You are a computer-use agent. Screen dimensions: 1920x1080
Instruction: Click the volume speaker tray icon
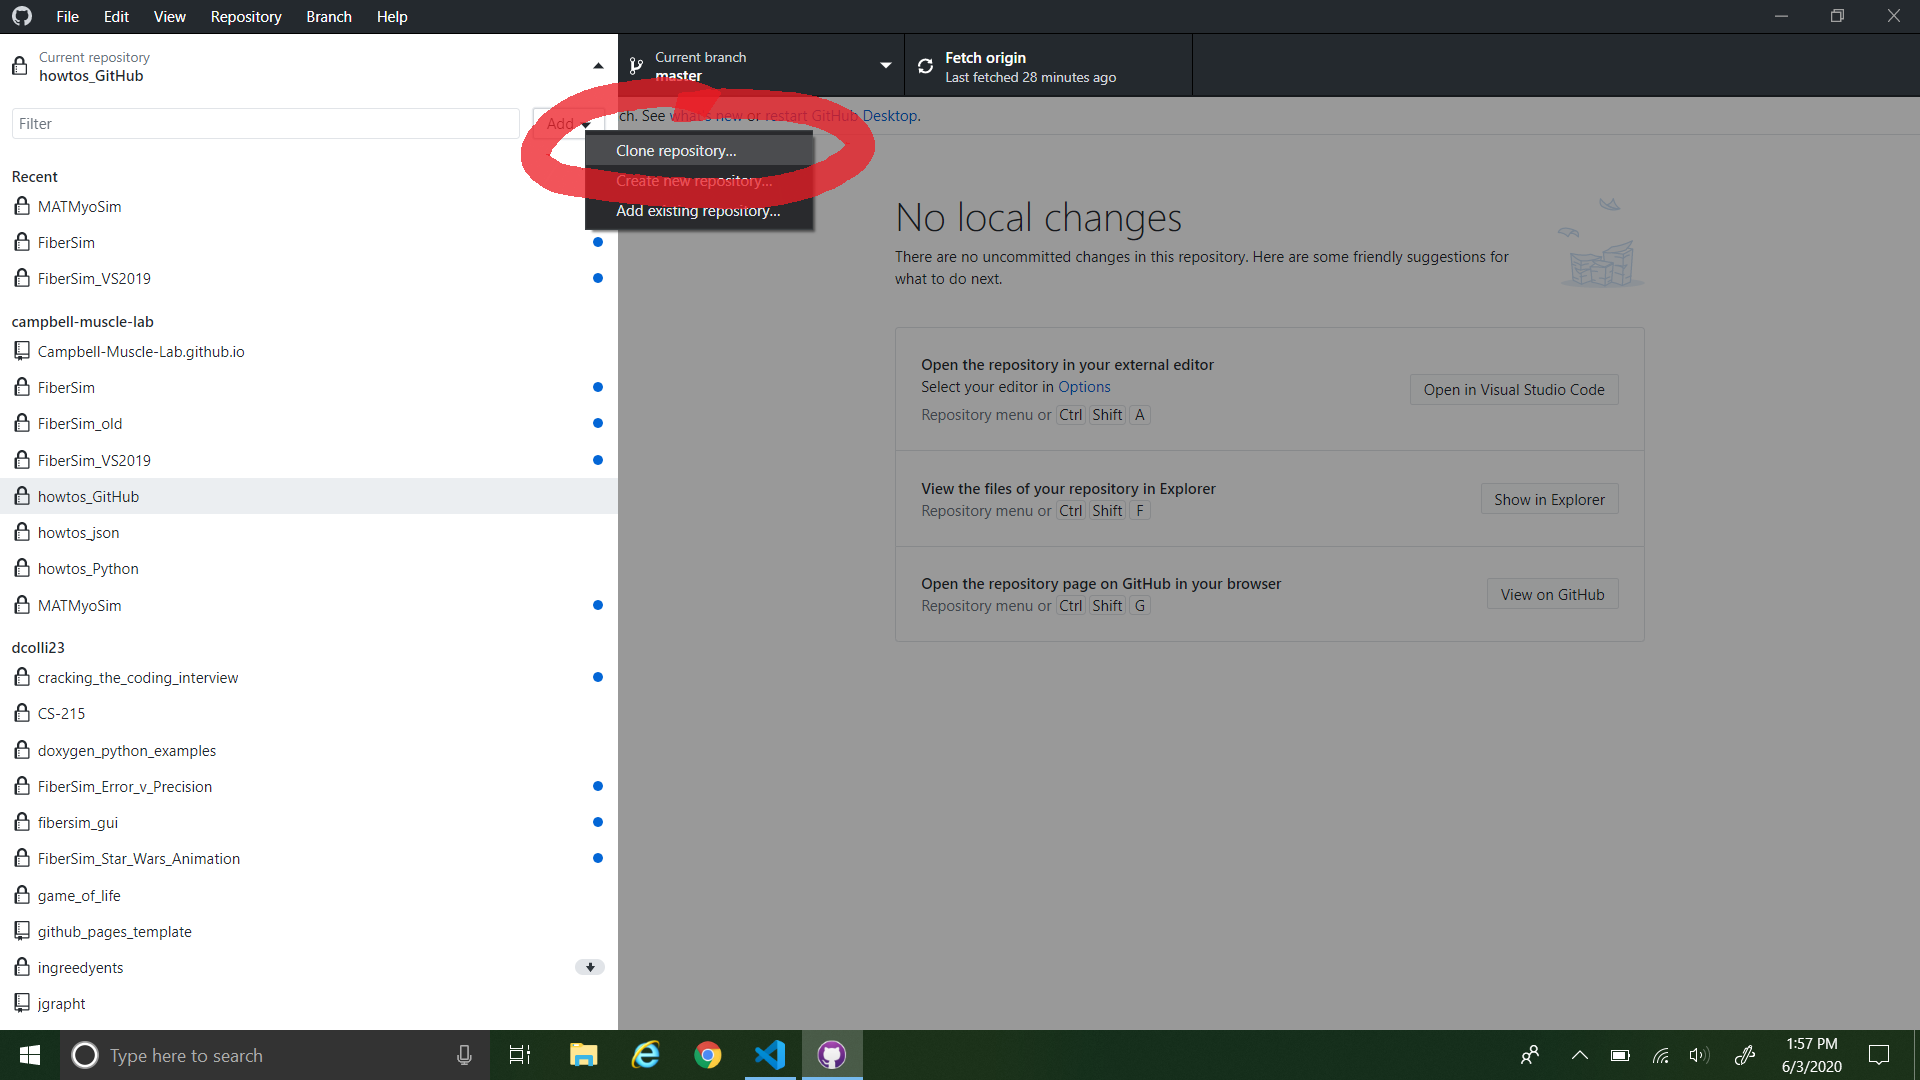pyautogui.click(x=1699, y=1055)
